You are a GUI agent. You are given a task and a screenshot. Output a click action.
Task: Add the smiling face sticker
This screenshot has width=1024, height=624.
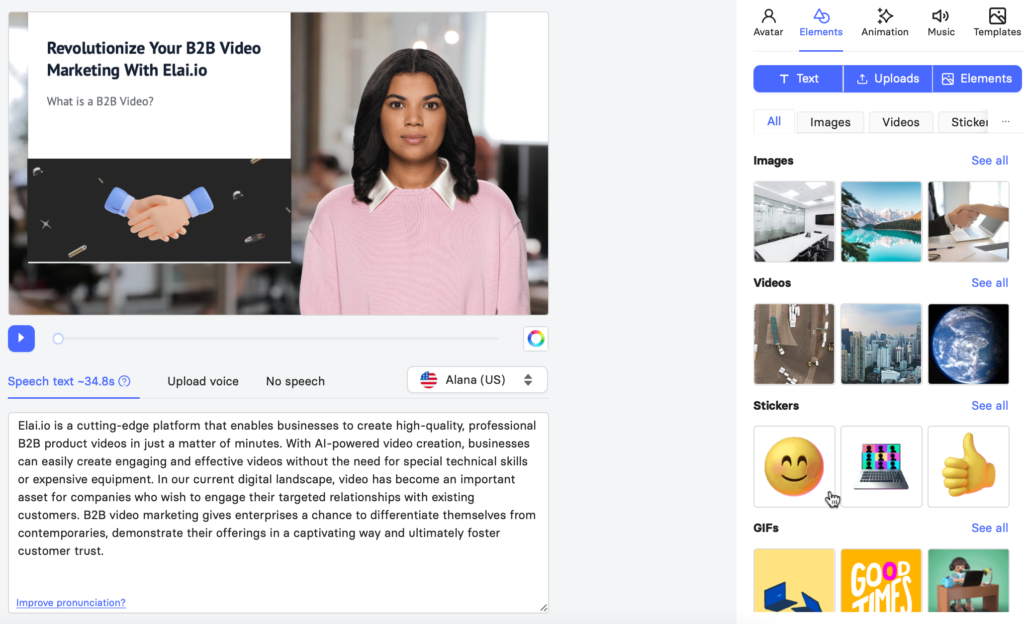[794, 467]
